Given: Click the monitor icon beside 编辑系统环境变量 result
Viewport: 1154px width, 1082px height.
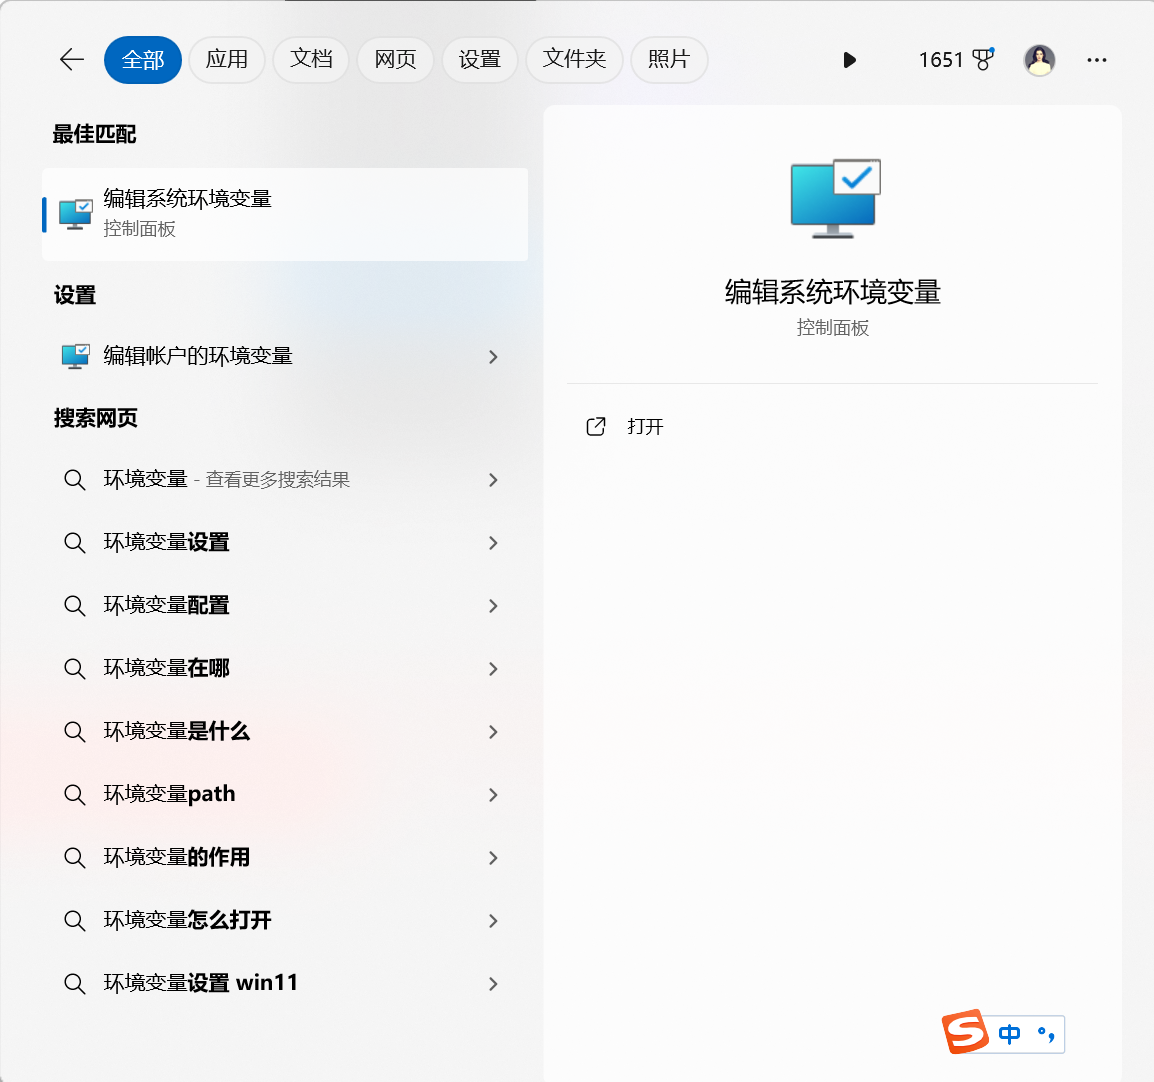Looking at the screenshot, I should point(75,214).
